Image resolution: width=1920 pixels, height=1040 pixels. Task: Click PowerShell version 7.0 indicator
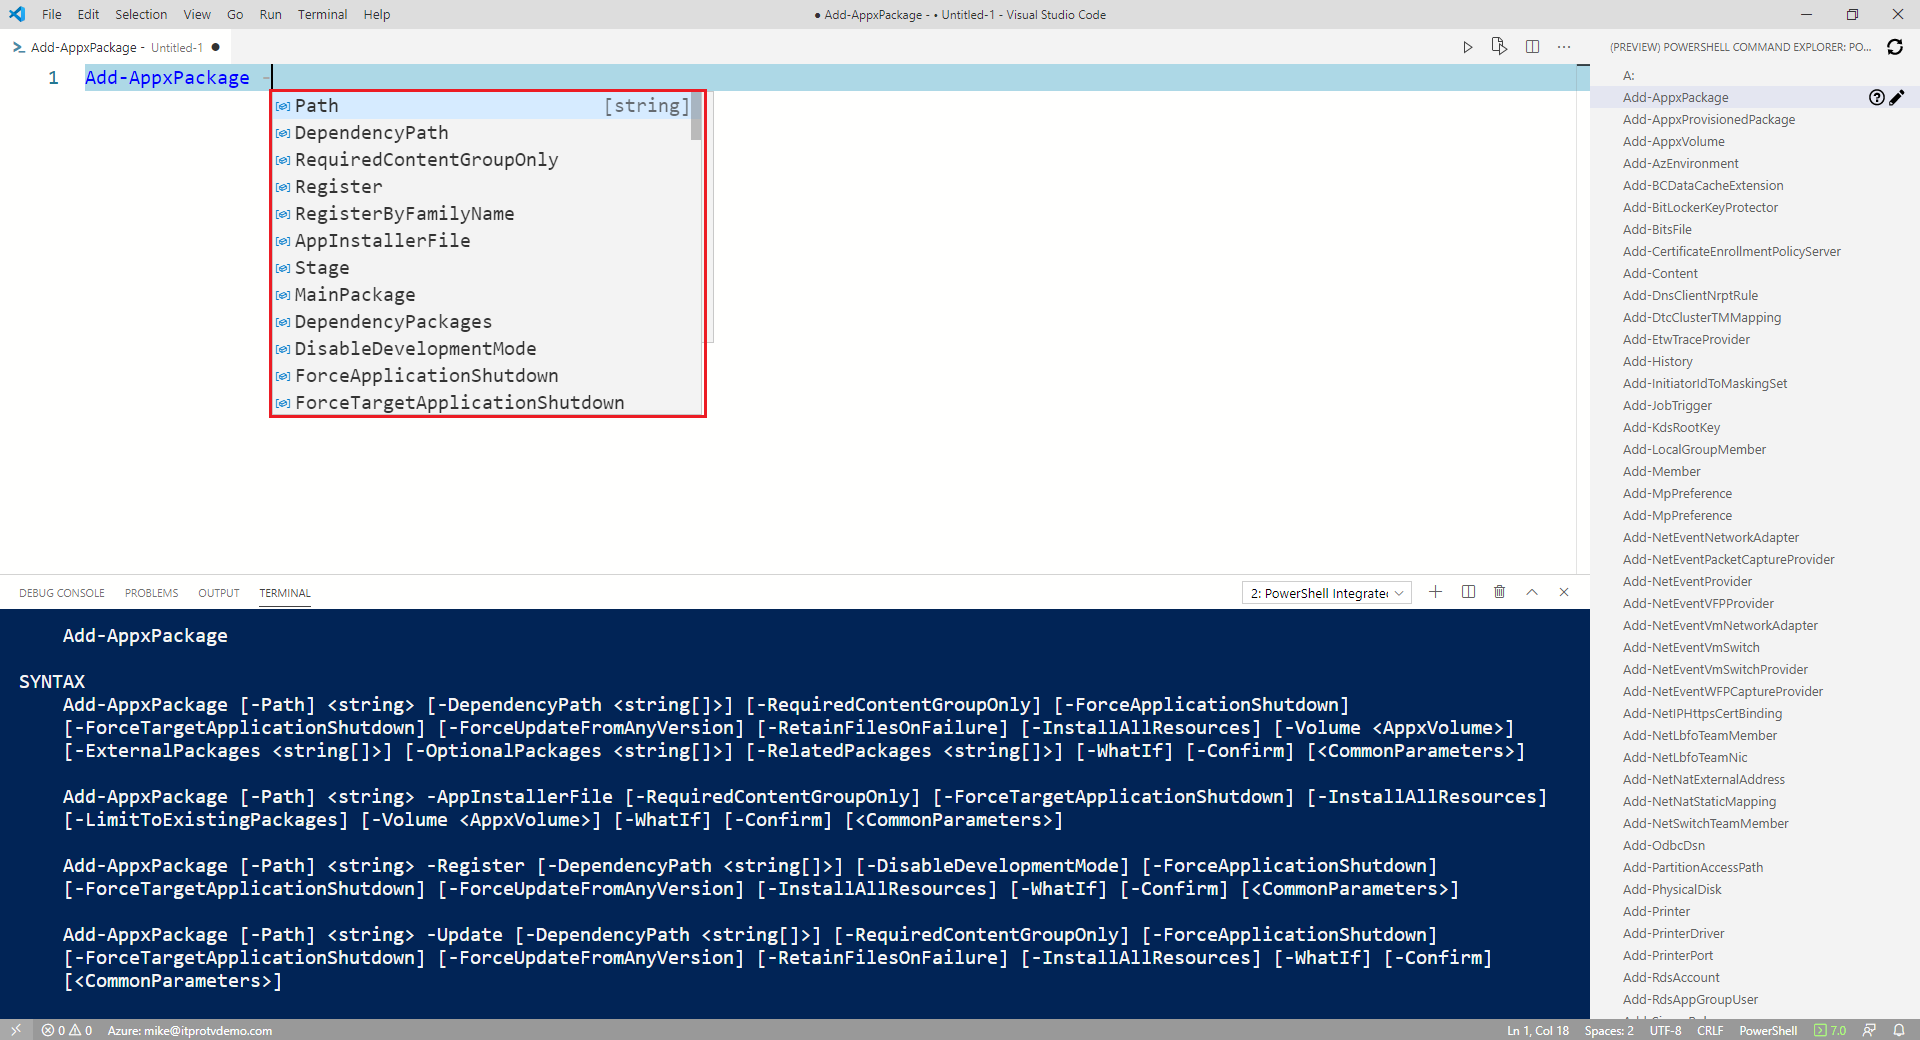click(x=1830, y=1030)
